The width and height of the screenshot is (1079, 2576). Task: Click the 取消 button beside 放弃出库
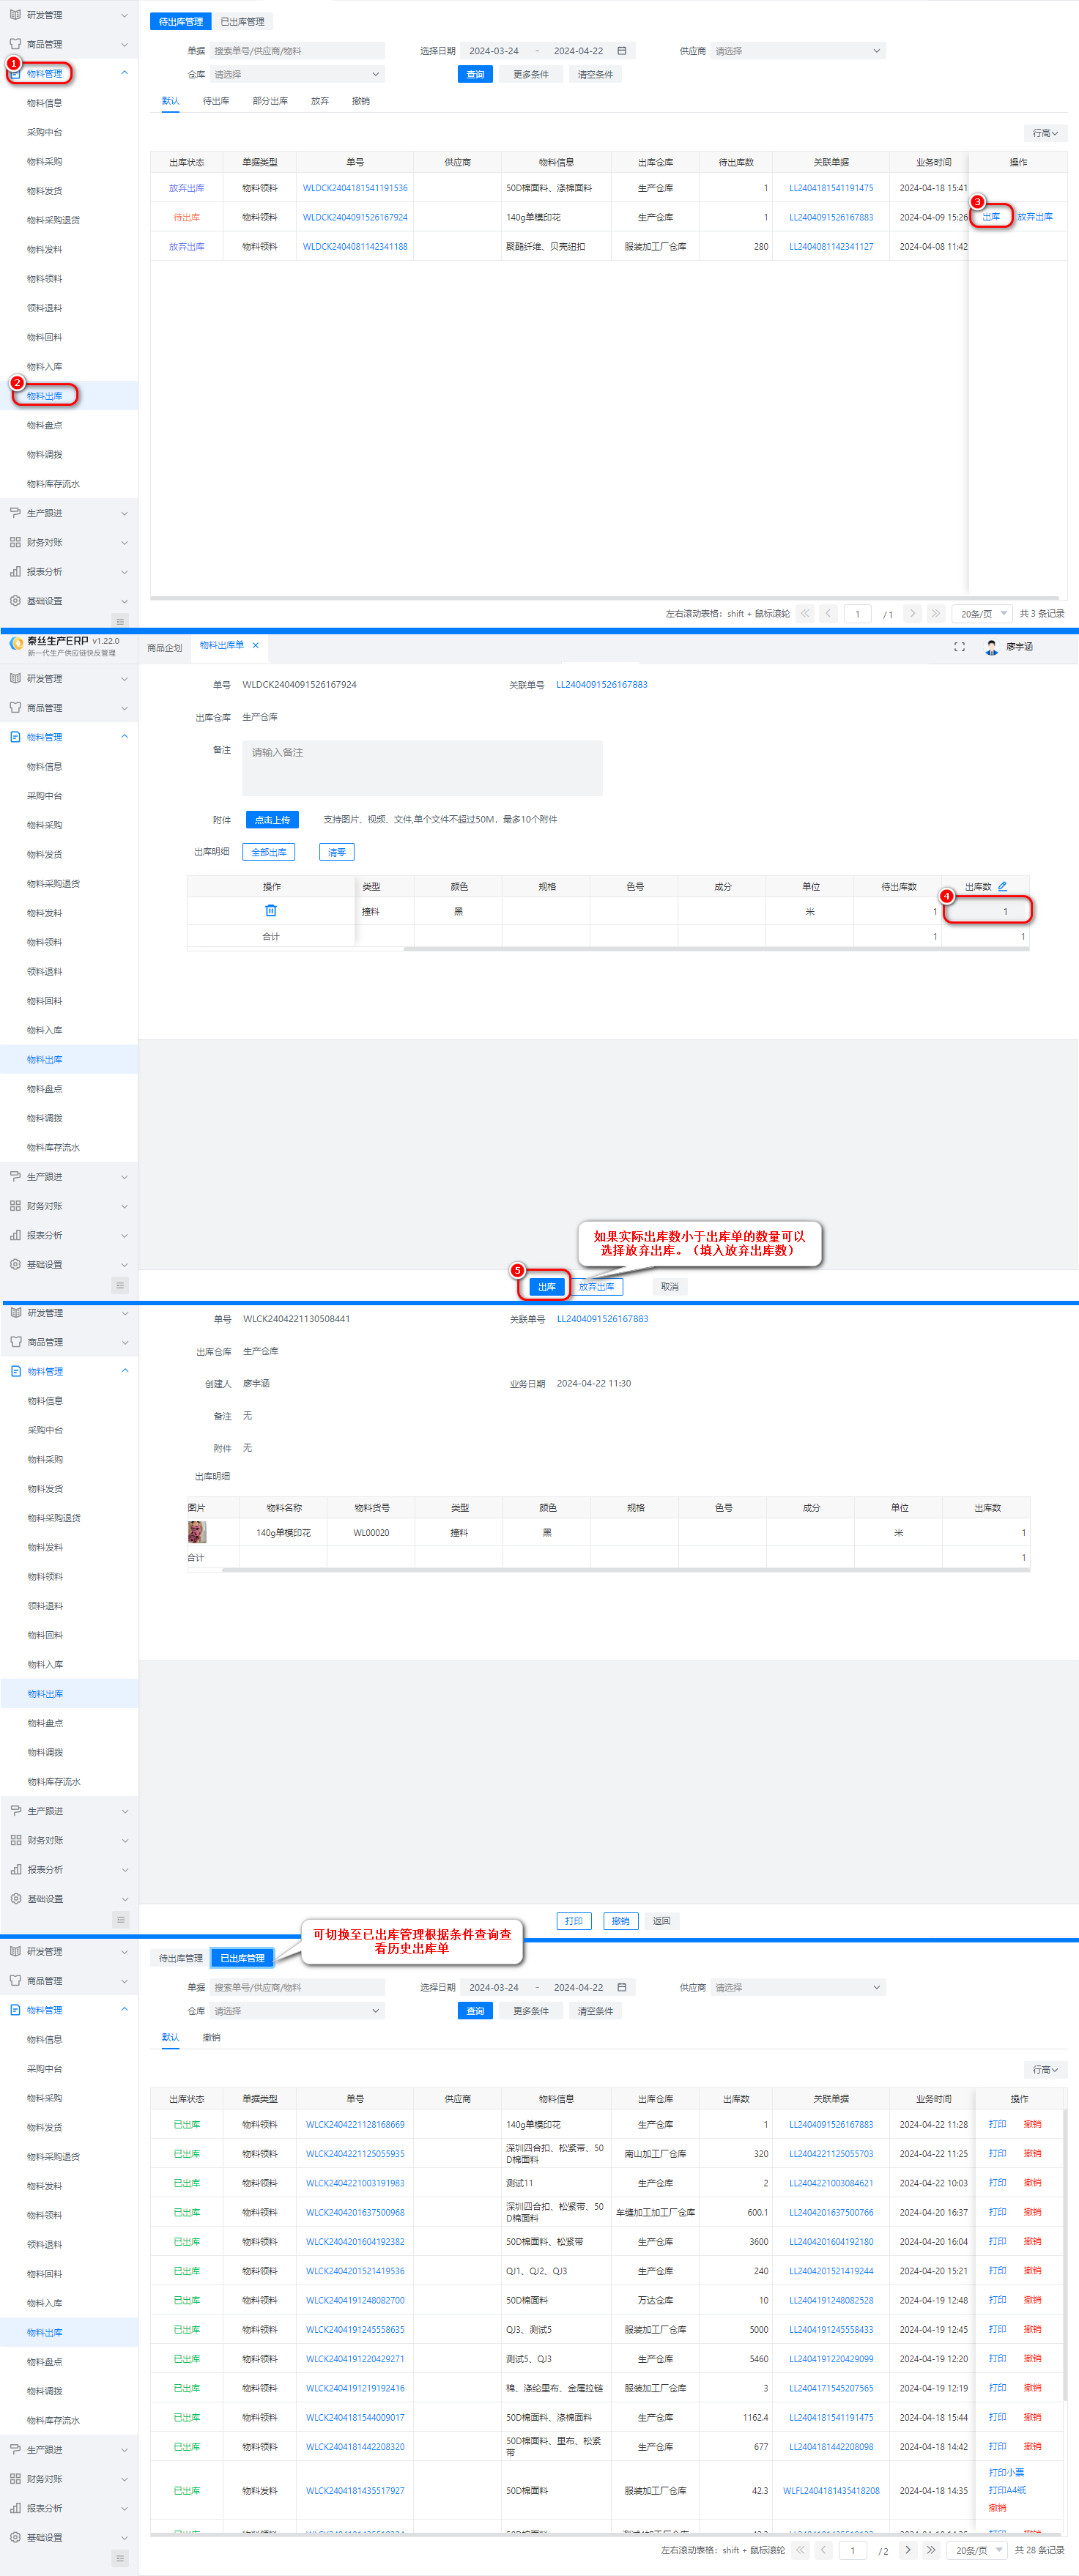point(669,1287)
